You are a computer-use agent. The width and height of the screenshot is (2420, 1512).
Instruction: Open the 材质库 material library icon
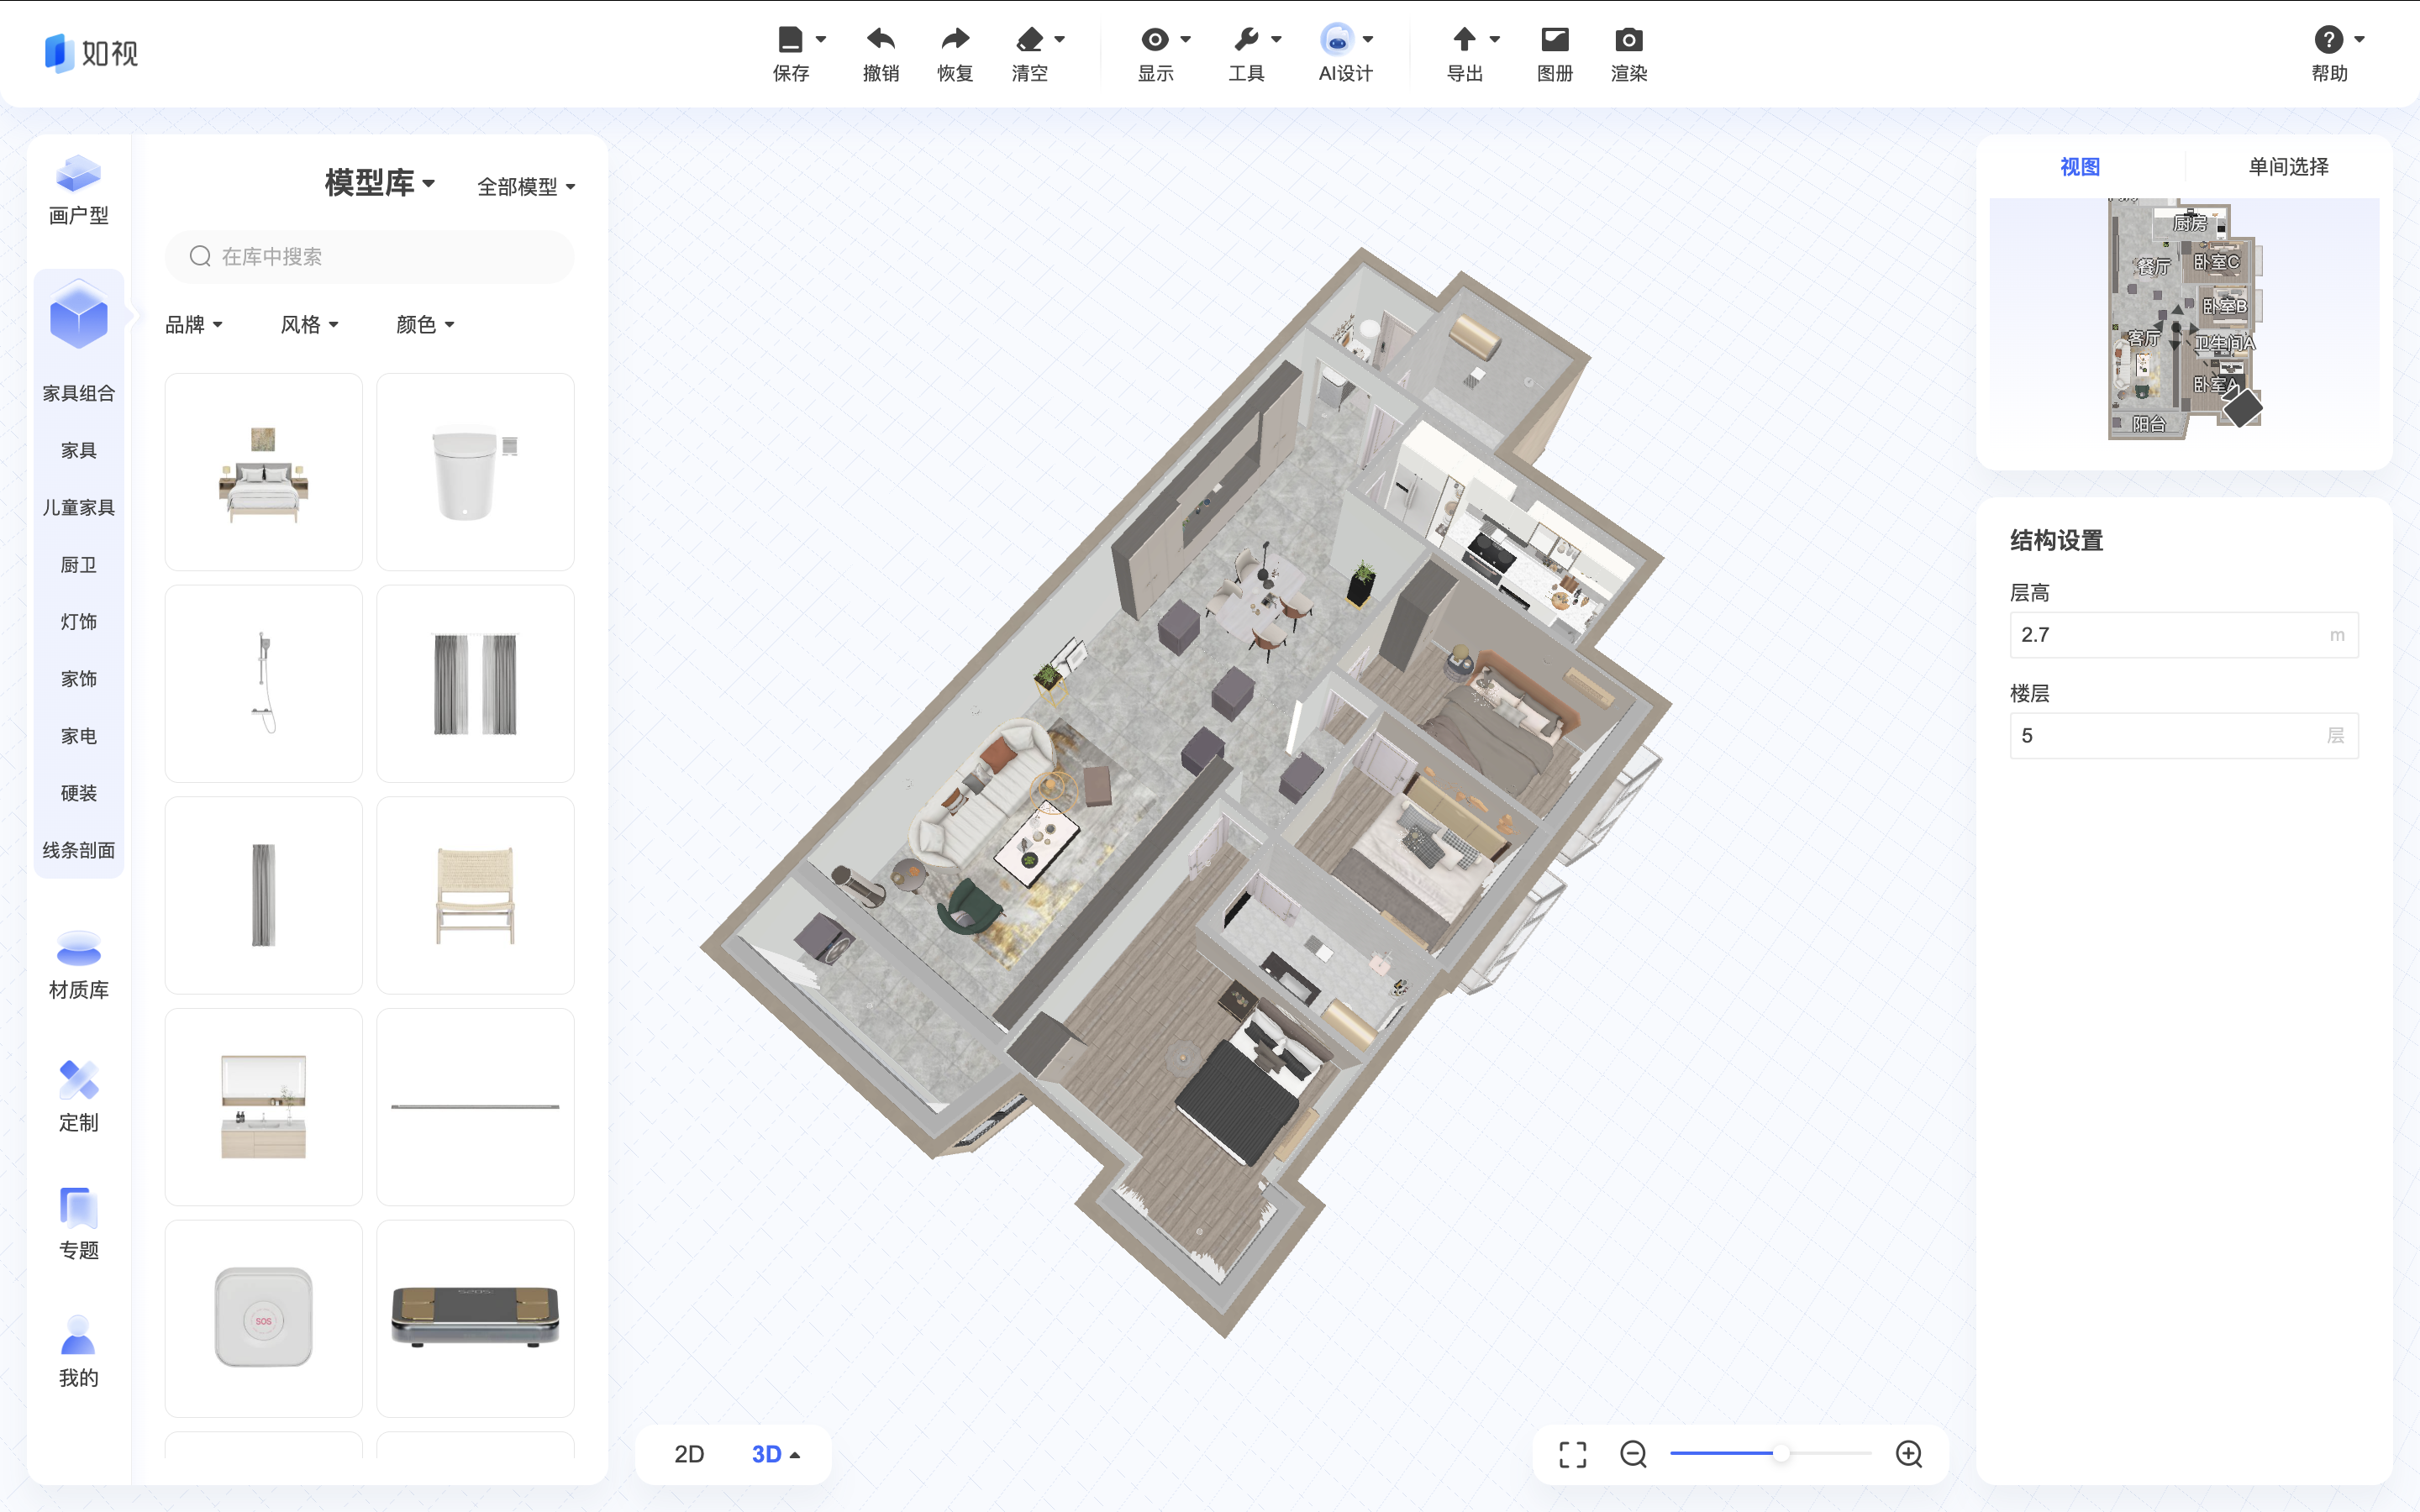[x=78, y=949]
